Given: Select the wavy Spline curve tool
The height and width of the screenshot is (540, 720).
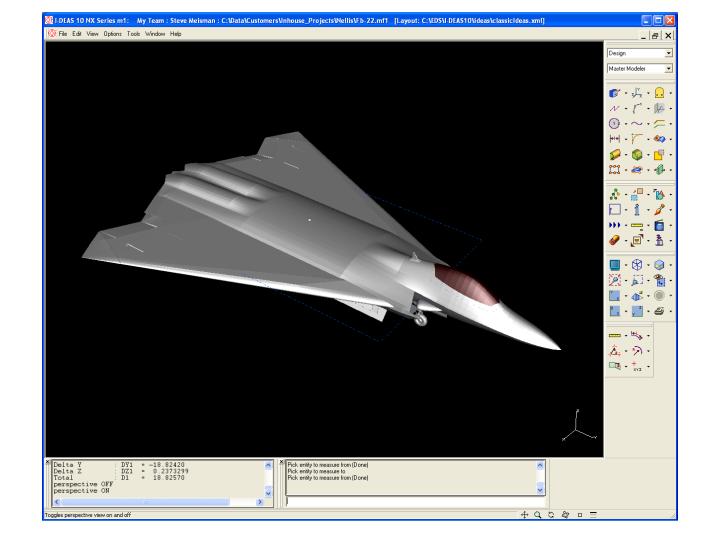Looking at the screenshot, I should click(x=636, y=124).
